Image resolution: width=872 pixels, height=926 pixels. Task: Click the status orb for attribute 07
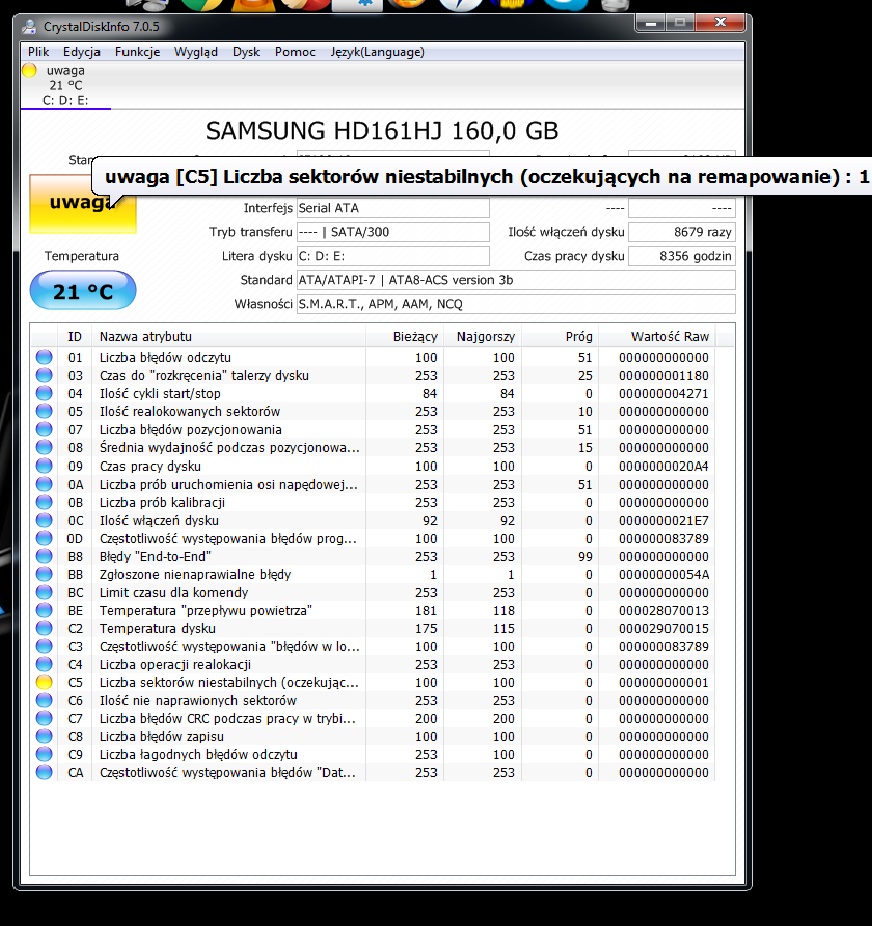(44, 429)
